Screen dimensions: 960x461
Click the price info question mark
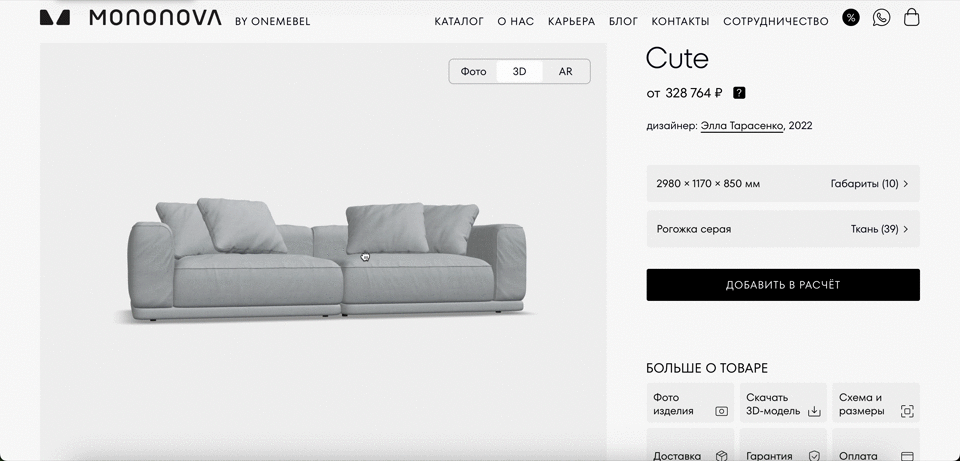[x=739, y=93]
